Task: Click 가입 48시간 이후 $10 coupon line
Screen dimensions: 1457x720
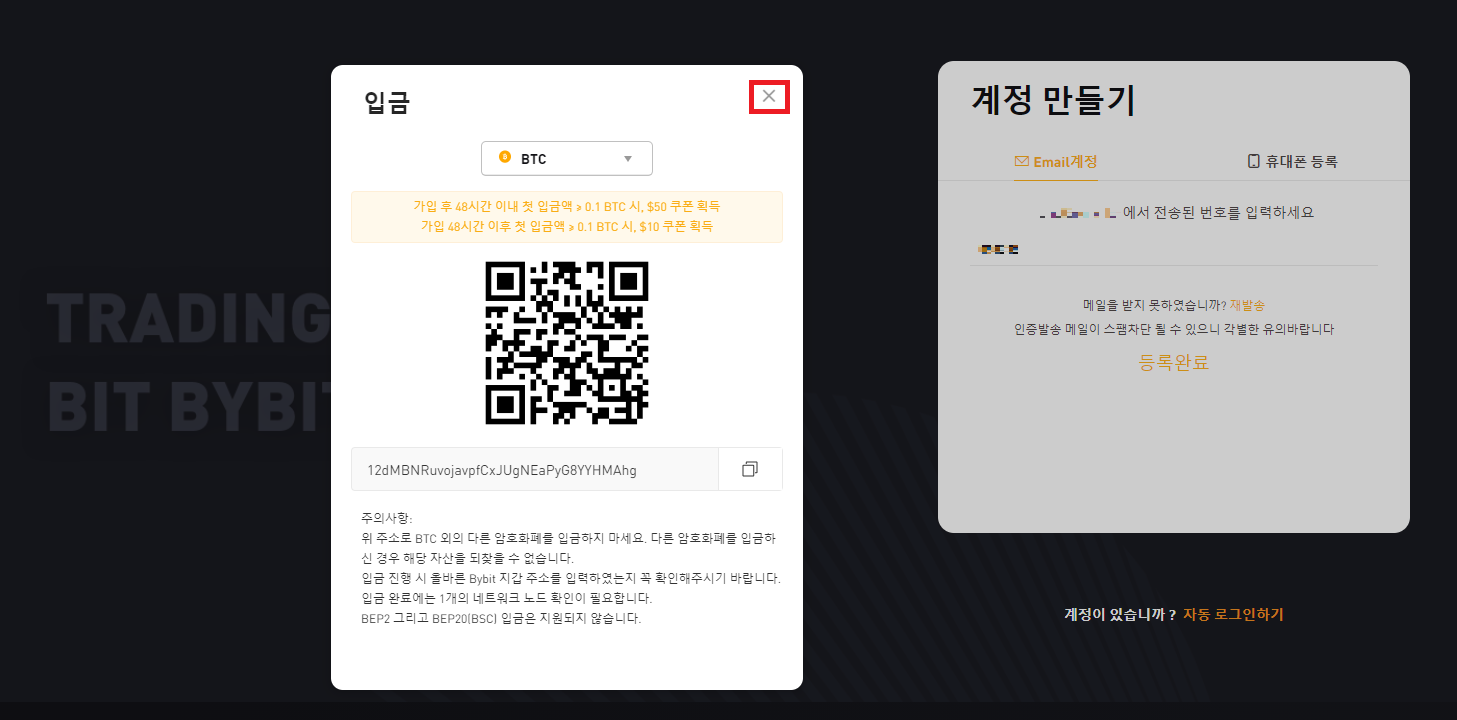Action: (567, 226)
